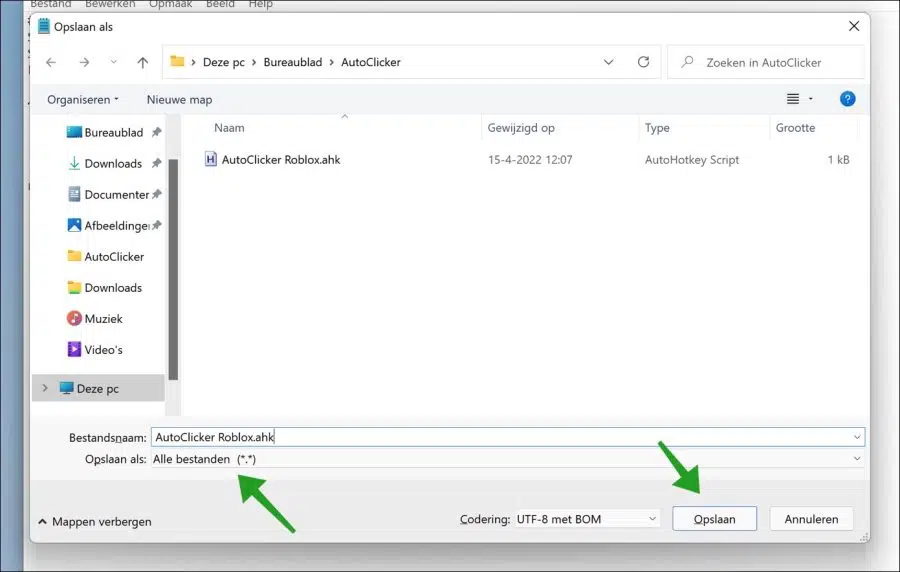Open the Opmaak menu in Notepad
The width and height of the screenshot is (900, 572).
[170, 4]
